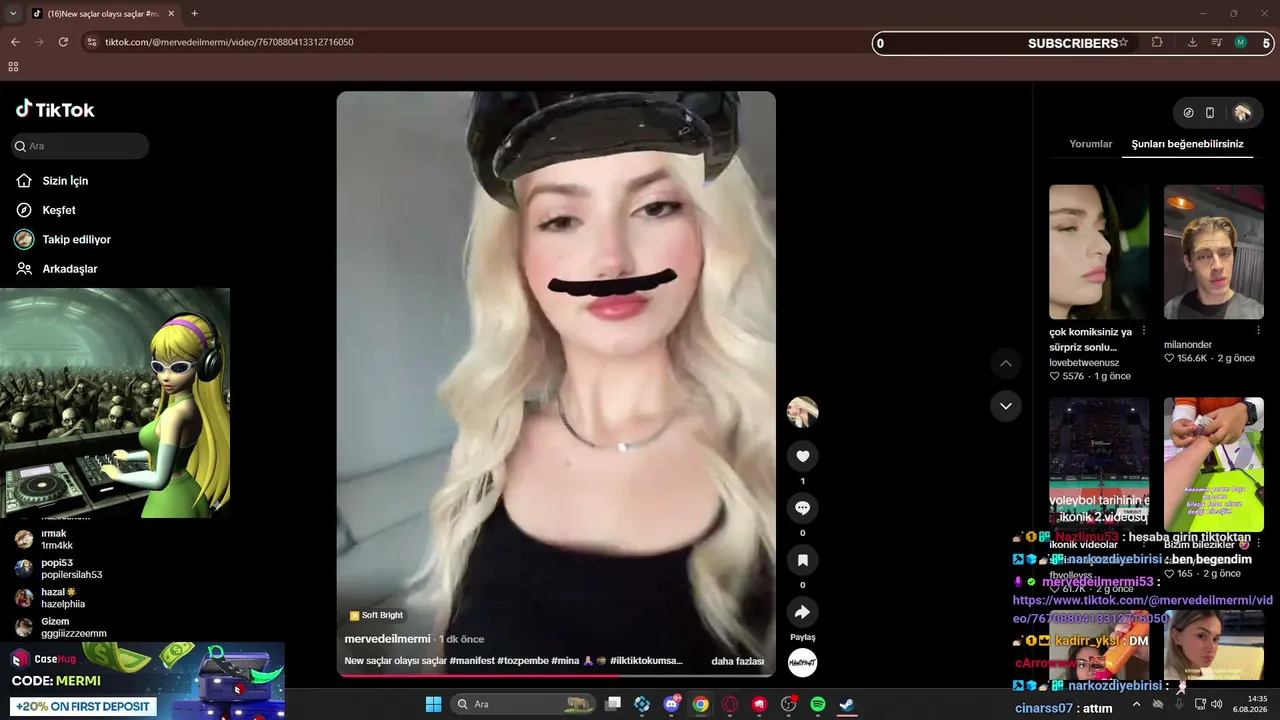
Task: Open options menu for the milanonder video
Action: pyautogui.click(x=1258, y=331)
